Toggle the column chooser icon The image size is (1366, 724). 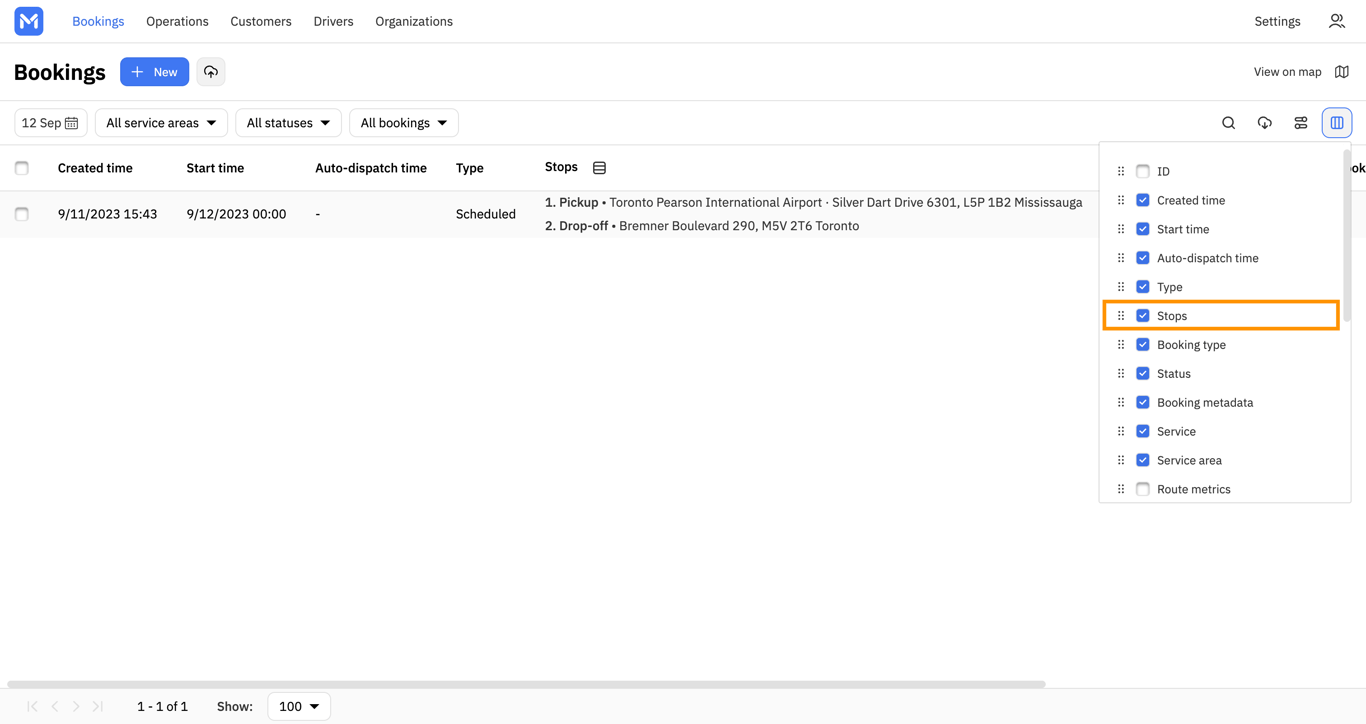1337,123
